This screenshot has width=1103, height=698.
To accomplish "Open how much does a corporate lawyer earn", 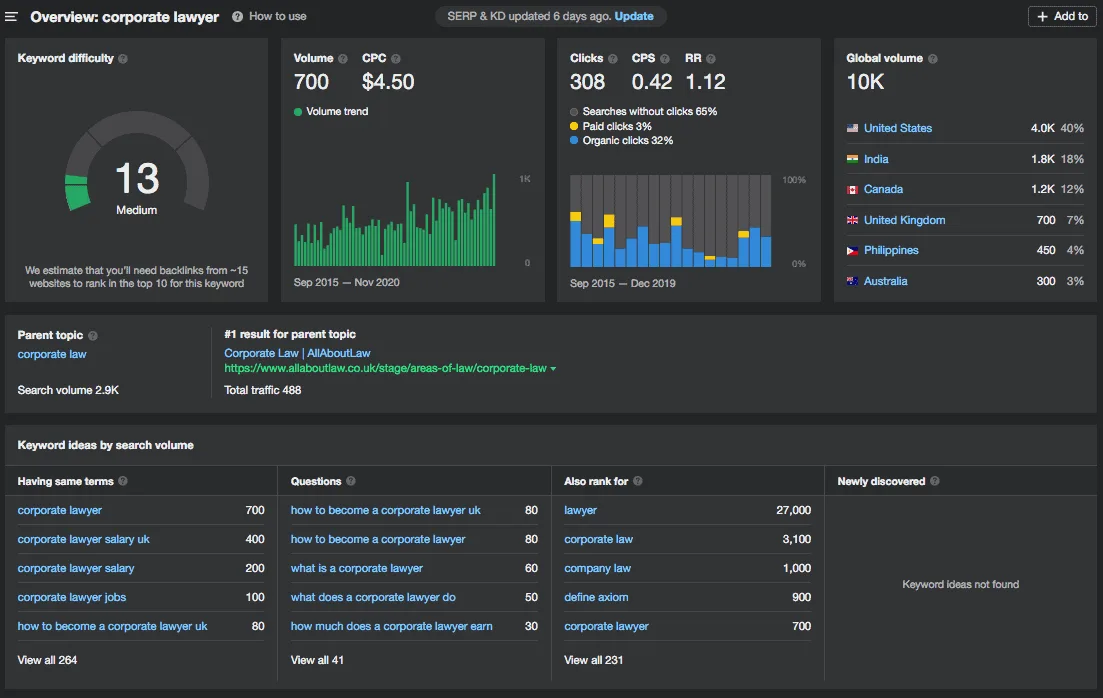I will [392, 626].
